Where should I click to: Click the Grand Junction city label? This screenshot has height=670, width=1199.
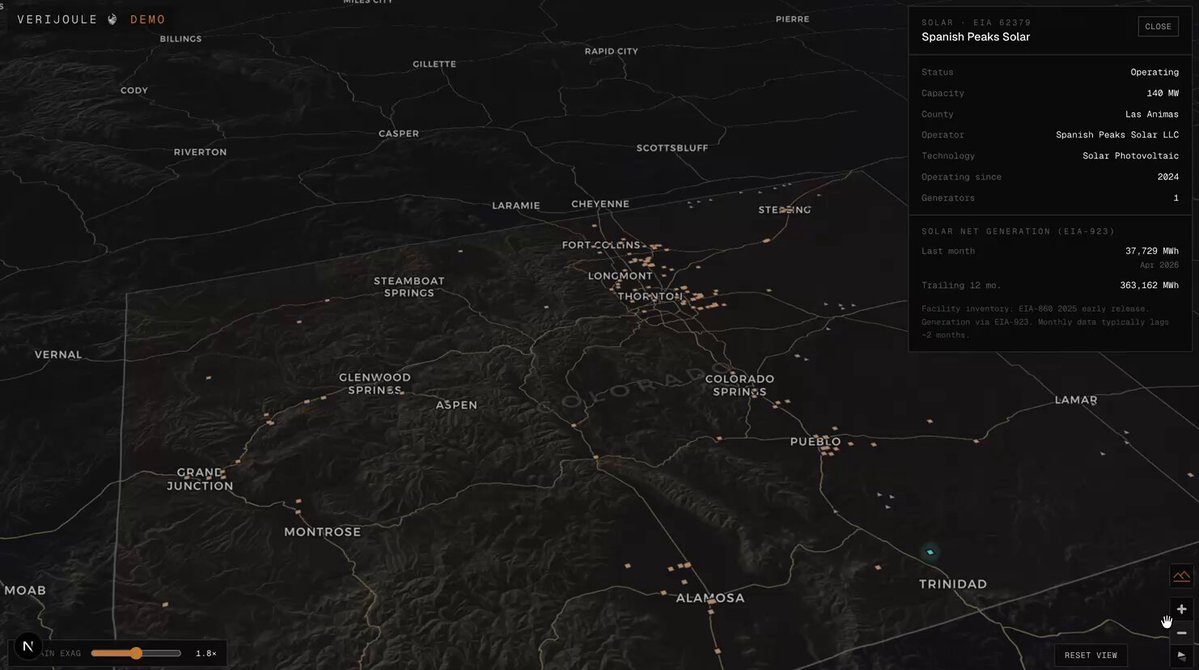pos(200,479)
